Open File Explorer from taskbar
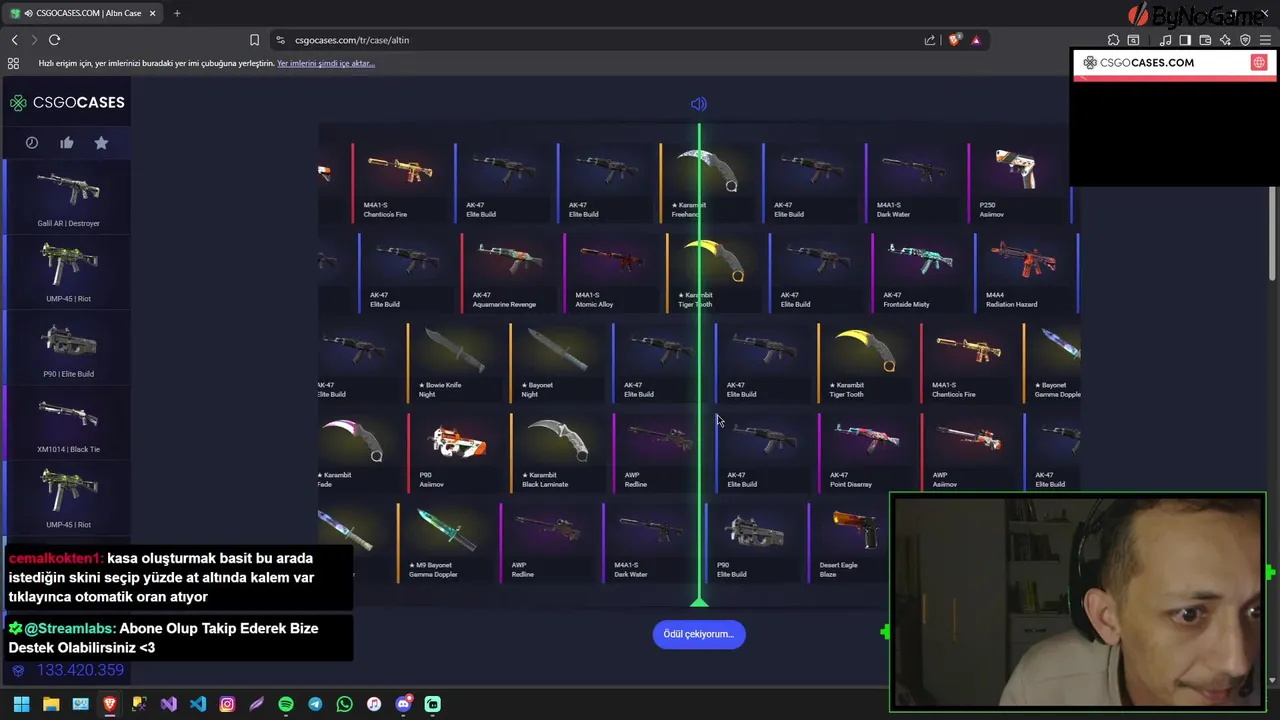The height and width of the screenshot is (720, 1280). click(51, 704)
